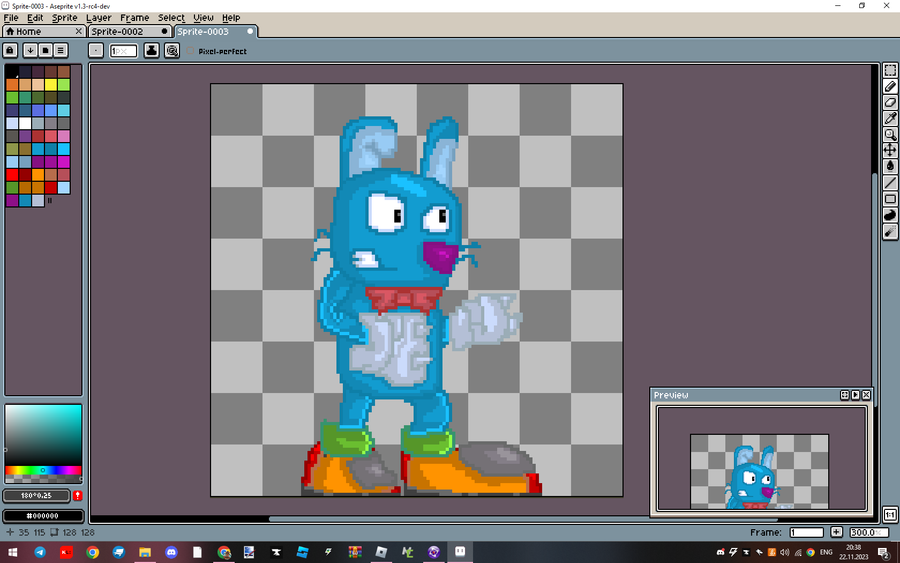
Task: Click the background color #000000 button
Action: [43, 515]
